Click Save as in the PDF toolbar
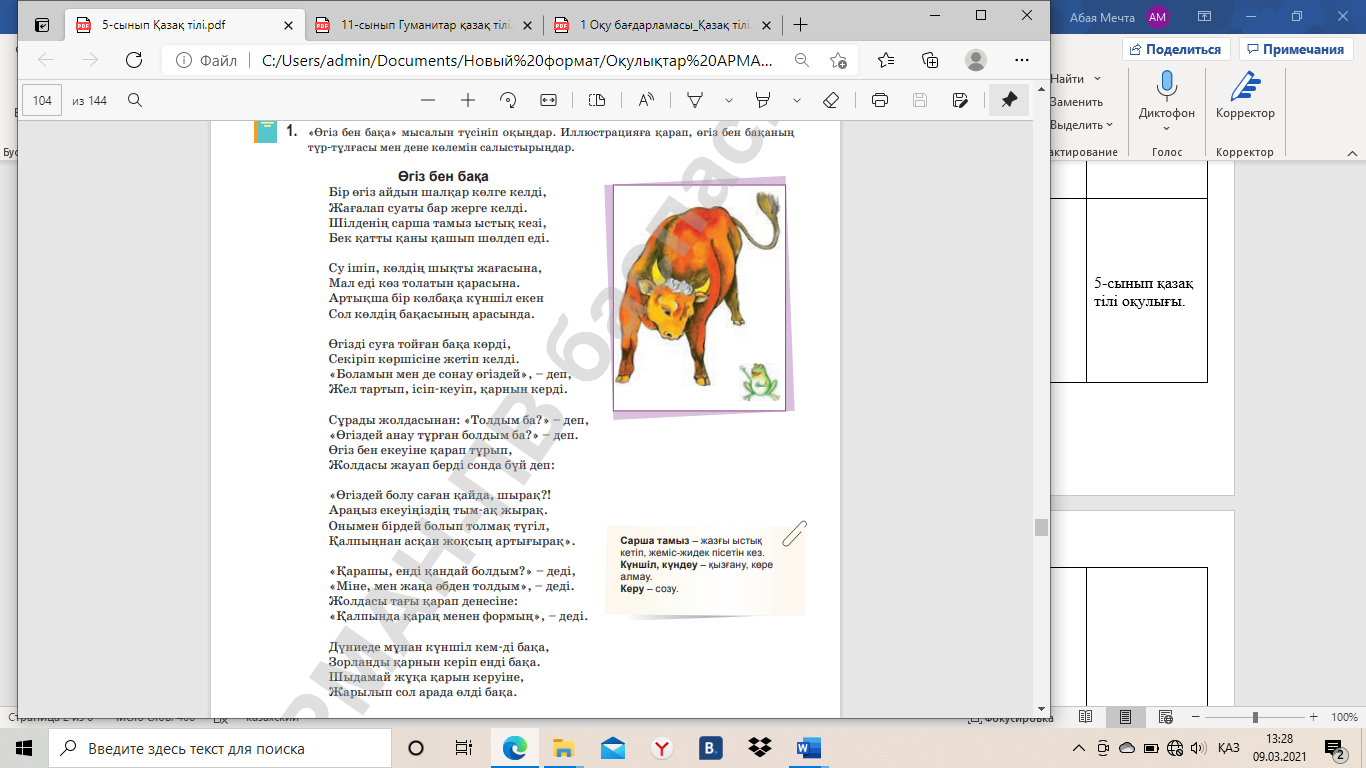Screen dimensions: 1366x768 click(x=960, y=100)
